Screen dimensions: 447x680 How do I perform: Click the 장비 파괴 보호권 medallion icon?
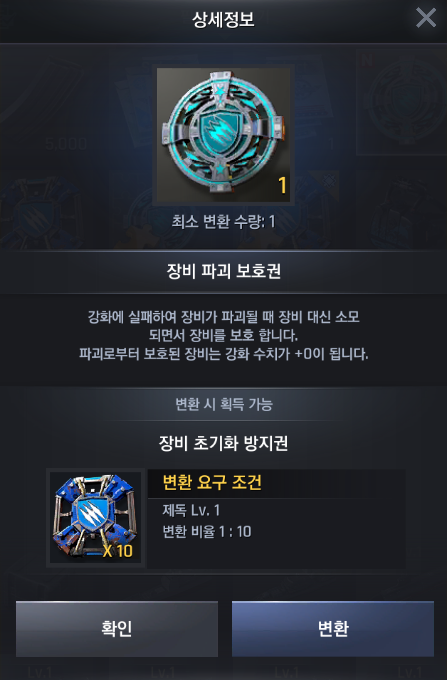point(223,135)
